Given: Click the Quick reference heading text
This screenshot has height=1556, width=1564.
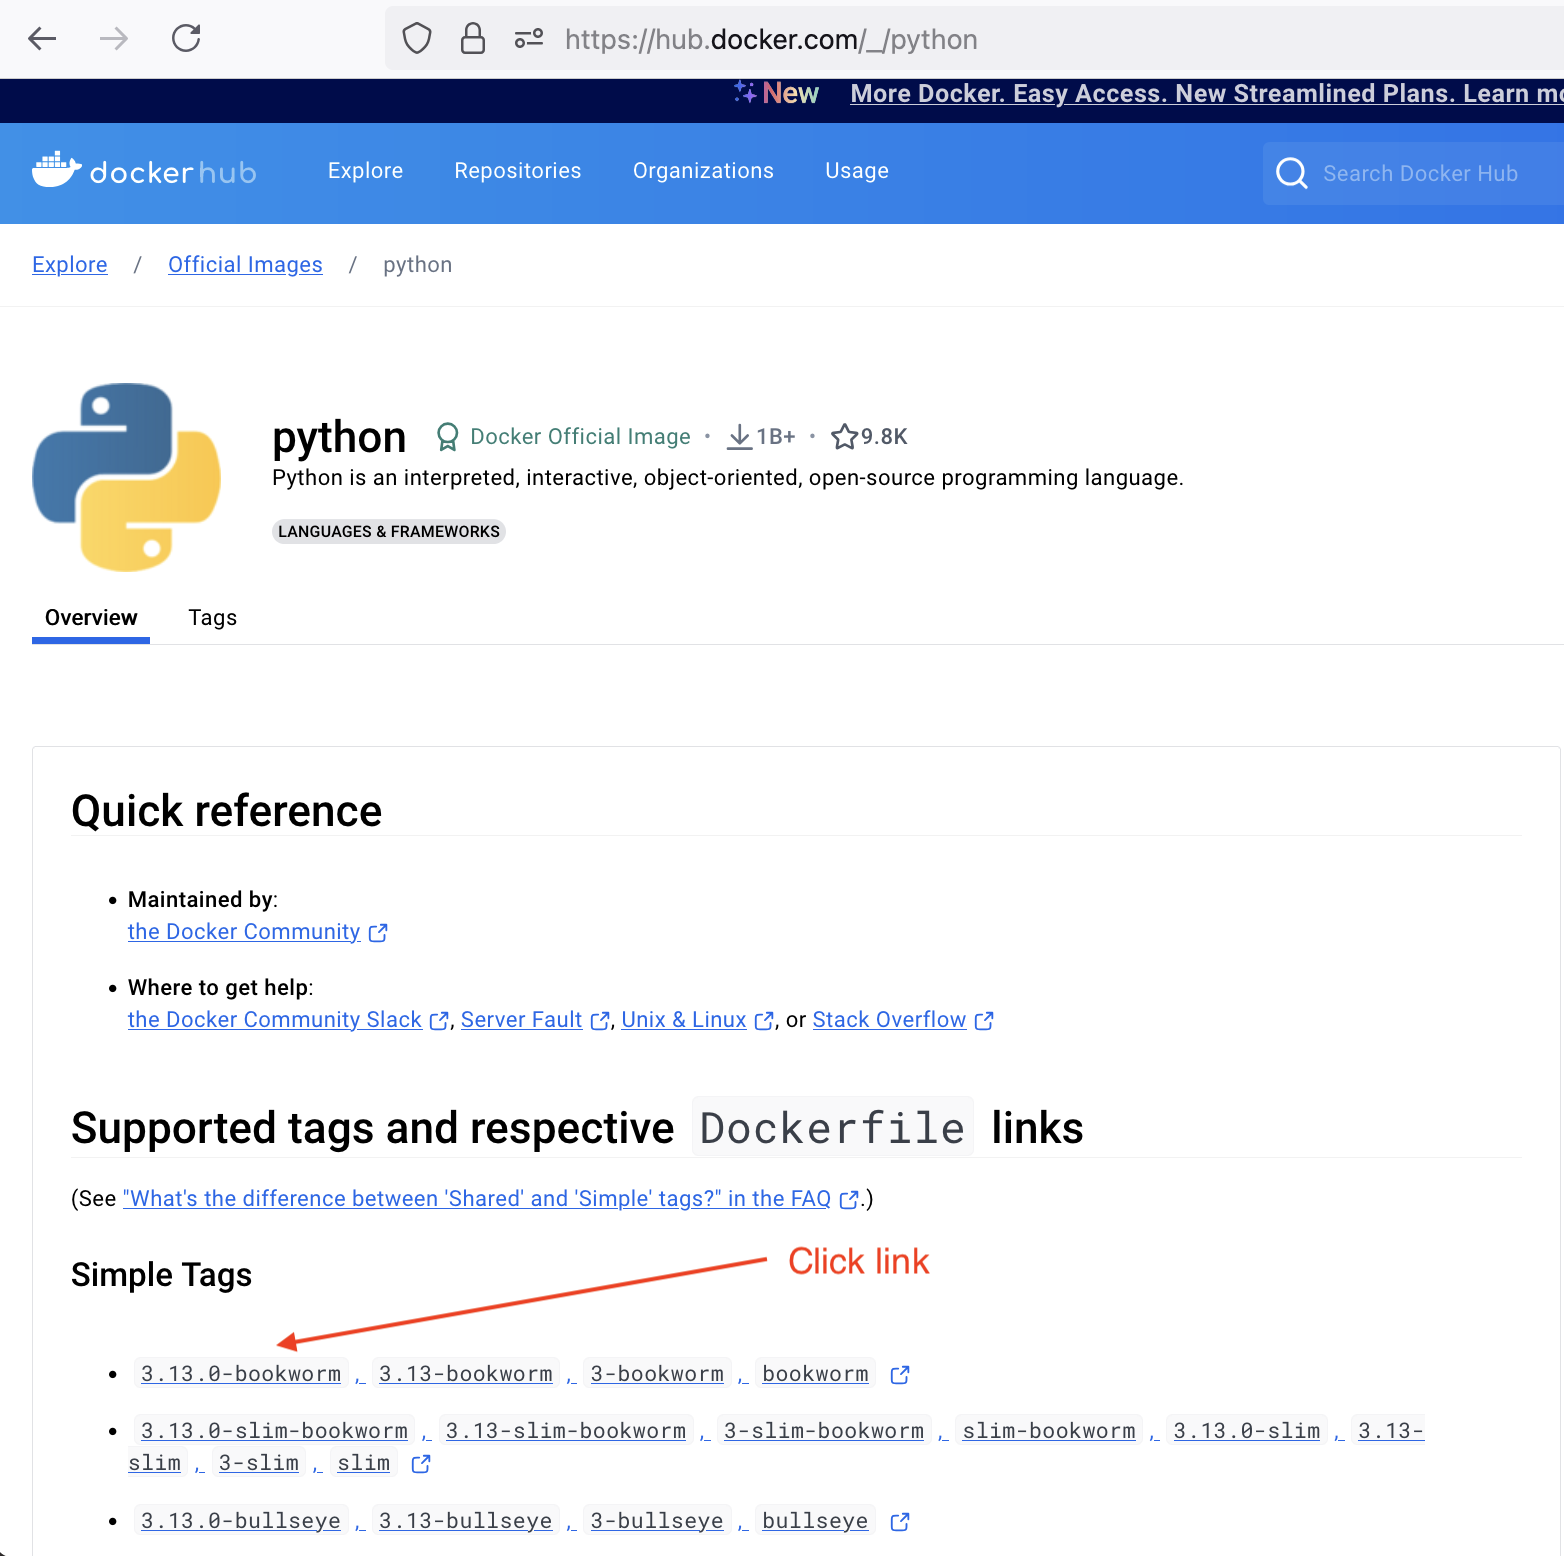Looking at the screenshot, I should (x=227, y=811).
